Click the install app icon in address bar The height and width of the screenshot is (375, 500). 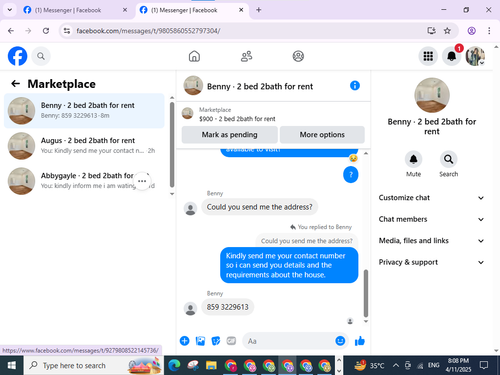click(431, 31)
